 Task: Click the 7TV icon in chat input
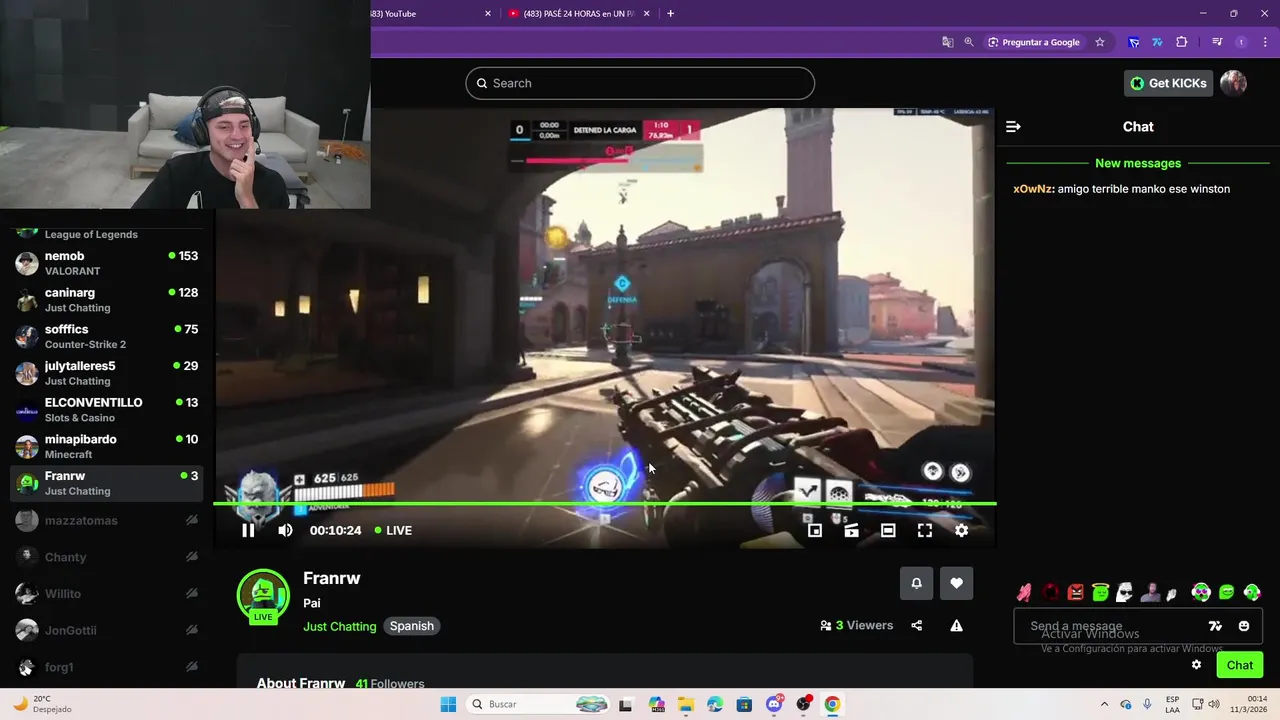click(x=1215, y=626)
